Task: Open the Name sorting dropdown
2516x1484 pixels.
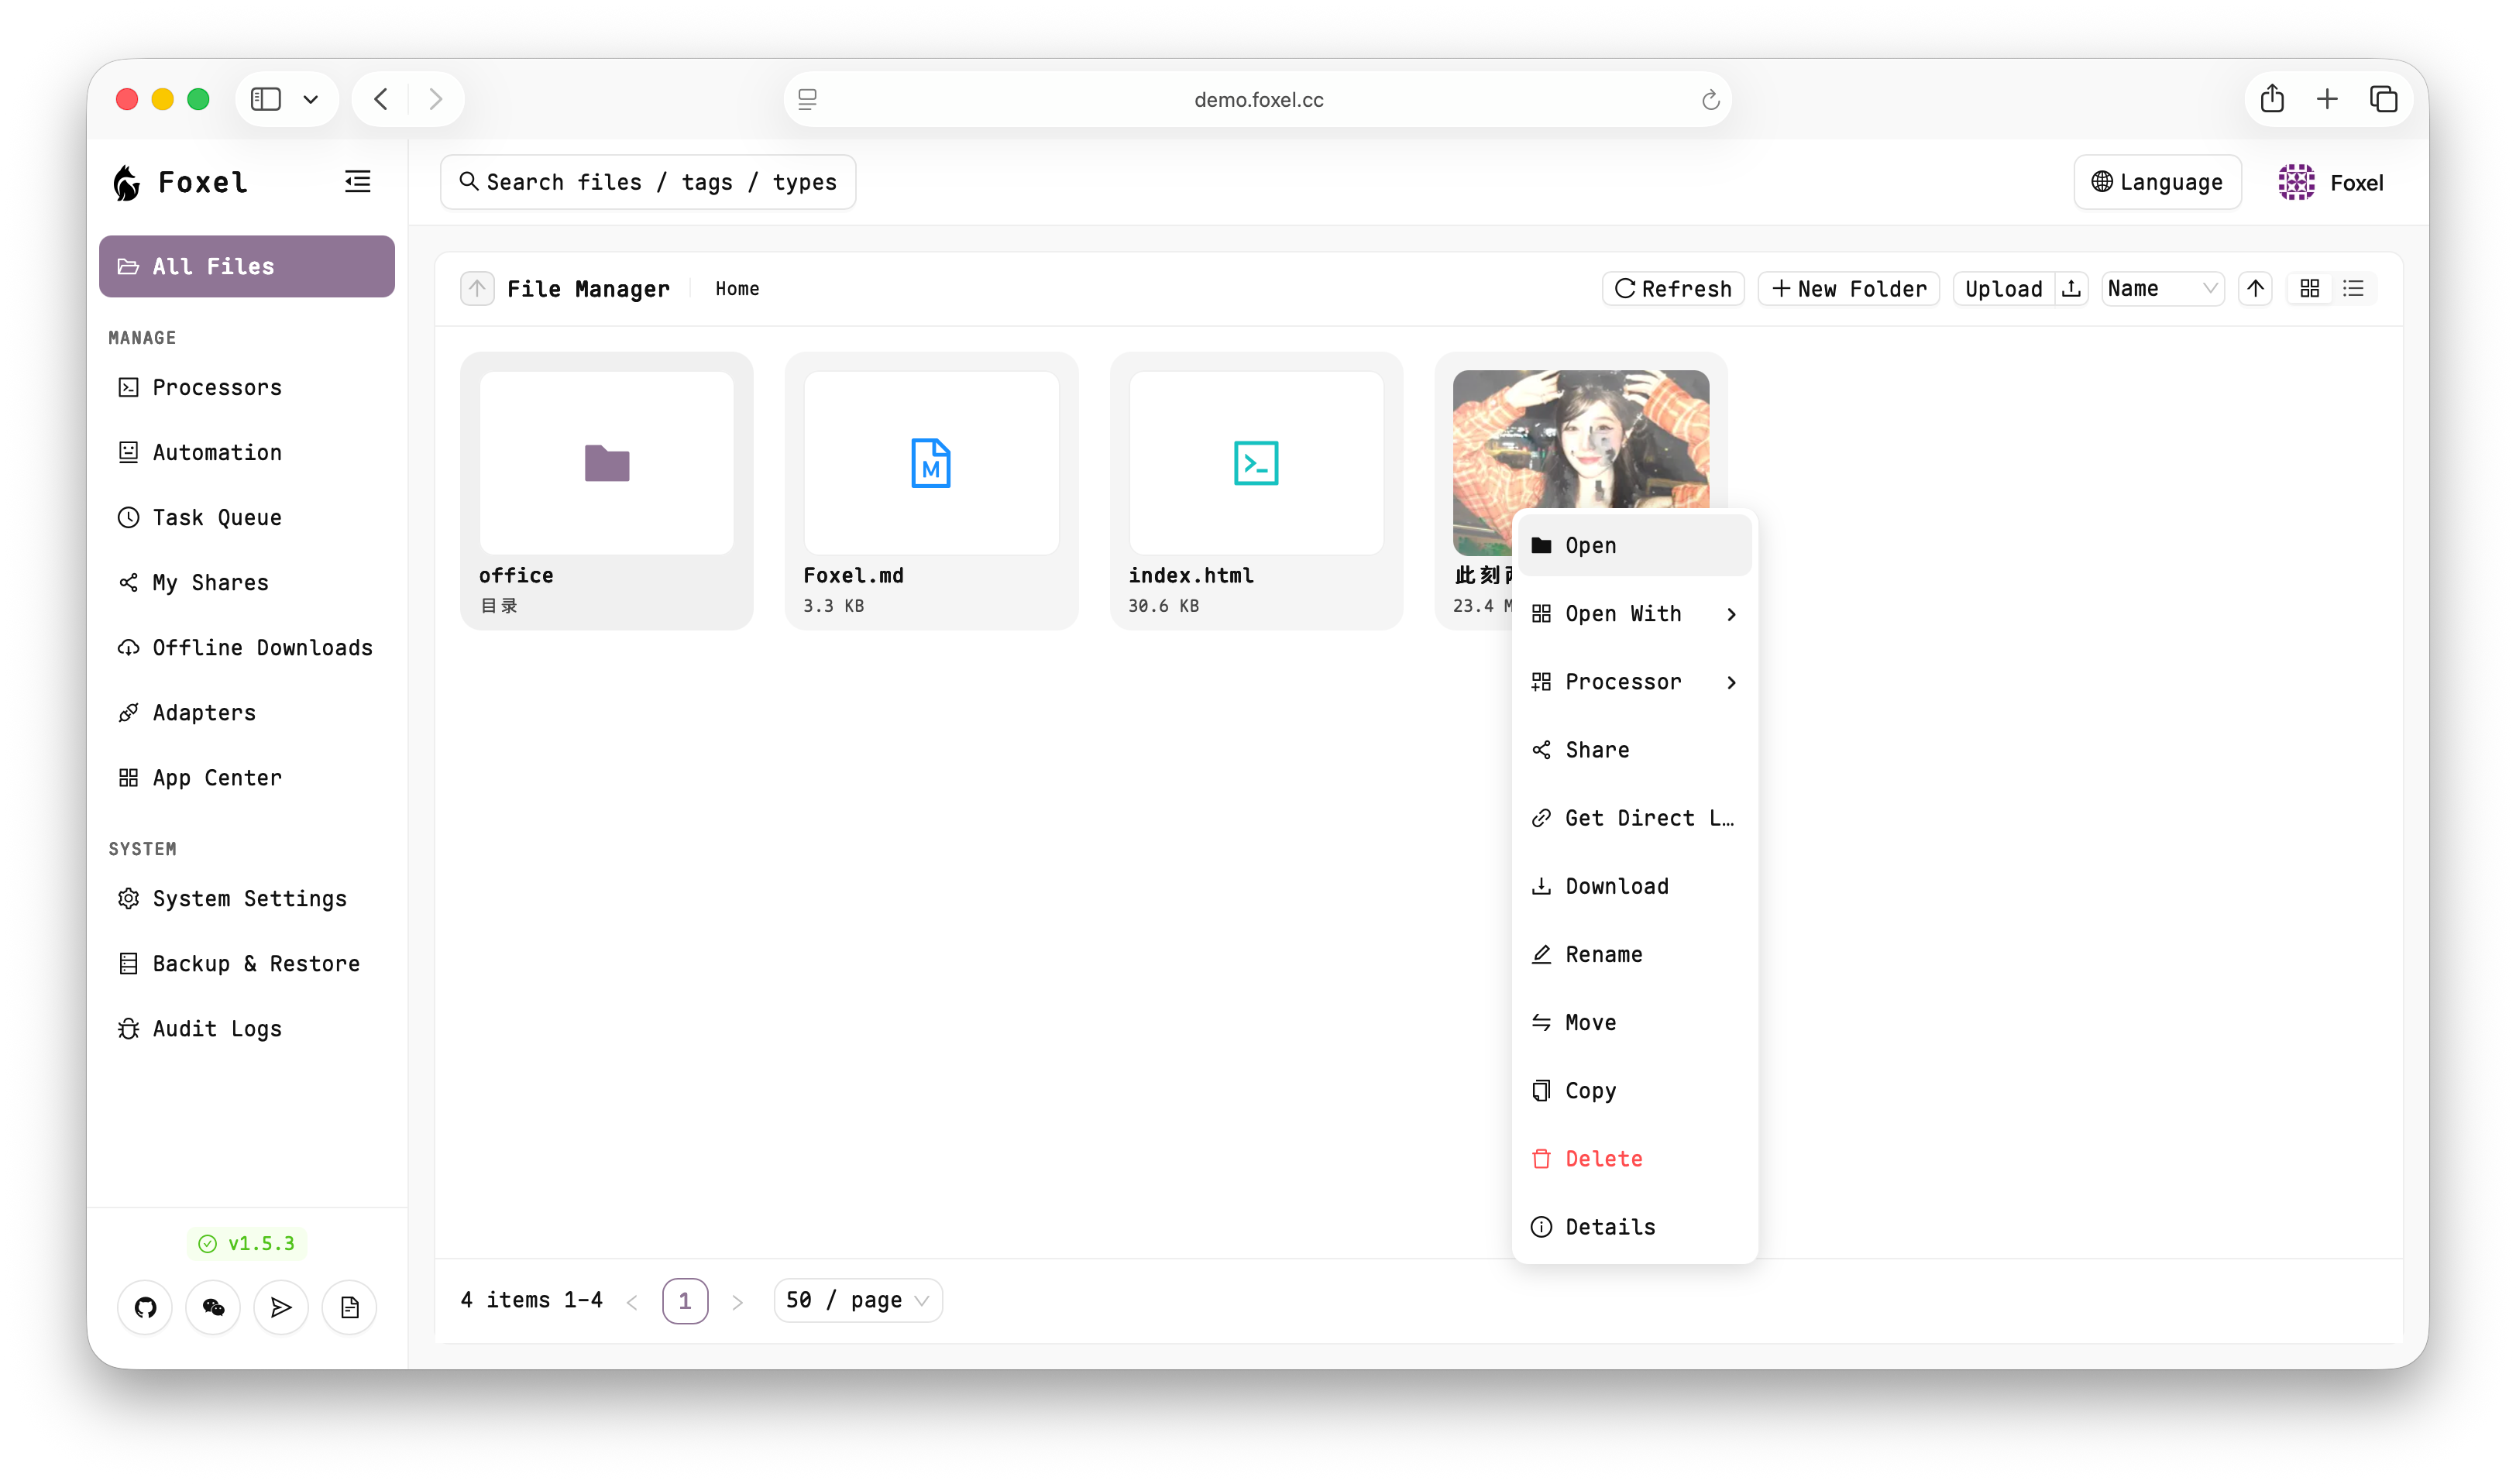Action: 2162,288
